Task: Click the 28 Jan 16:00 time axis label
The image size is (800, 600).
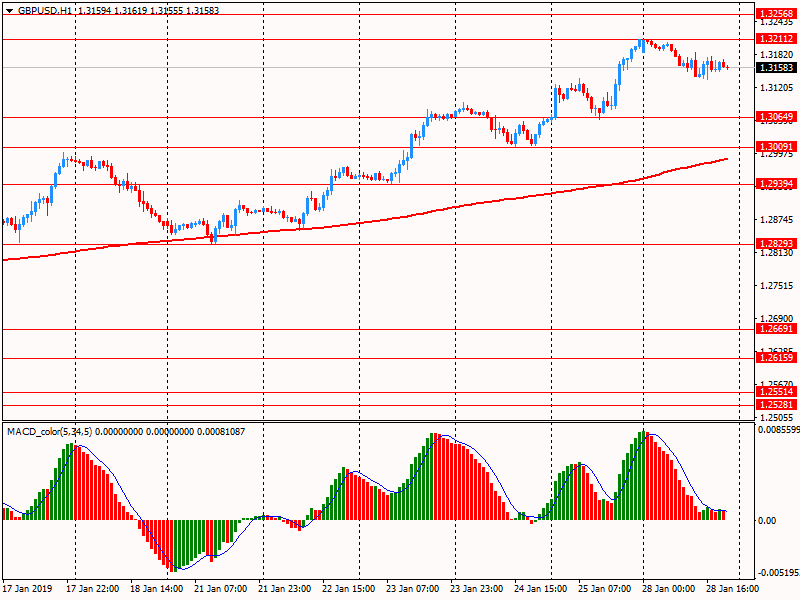Action: point(732,588)
